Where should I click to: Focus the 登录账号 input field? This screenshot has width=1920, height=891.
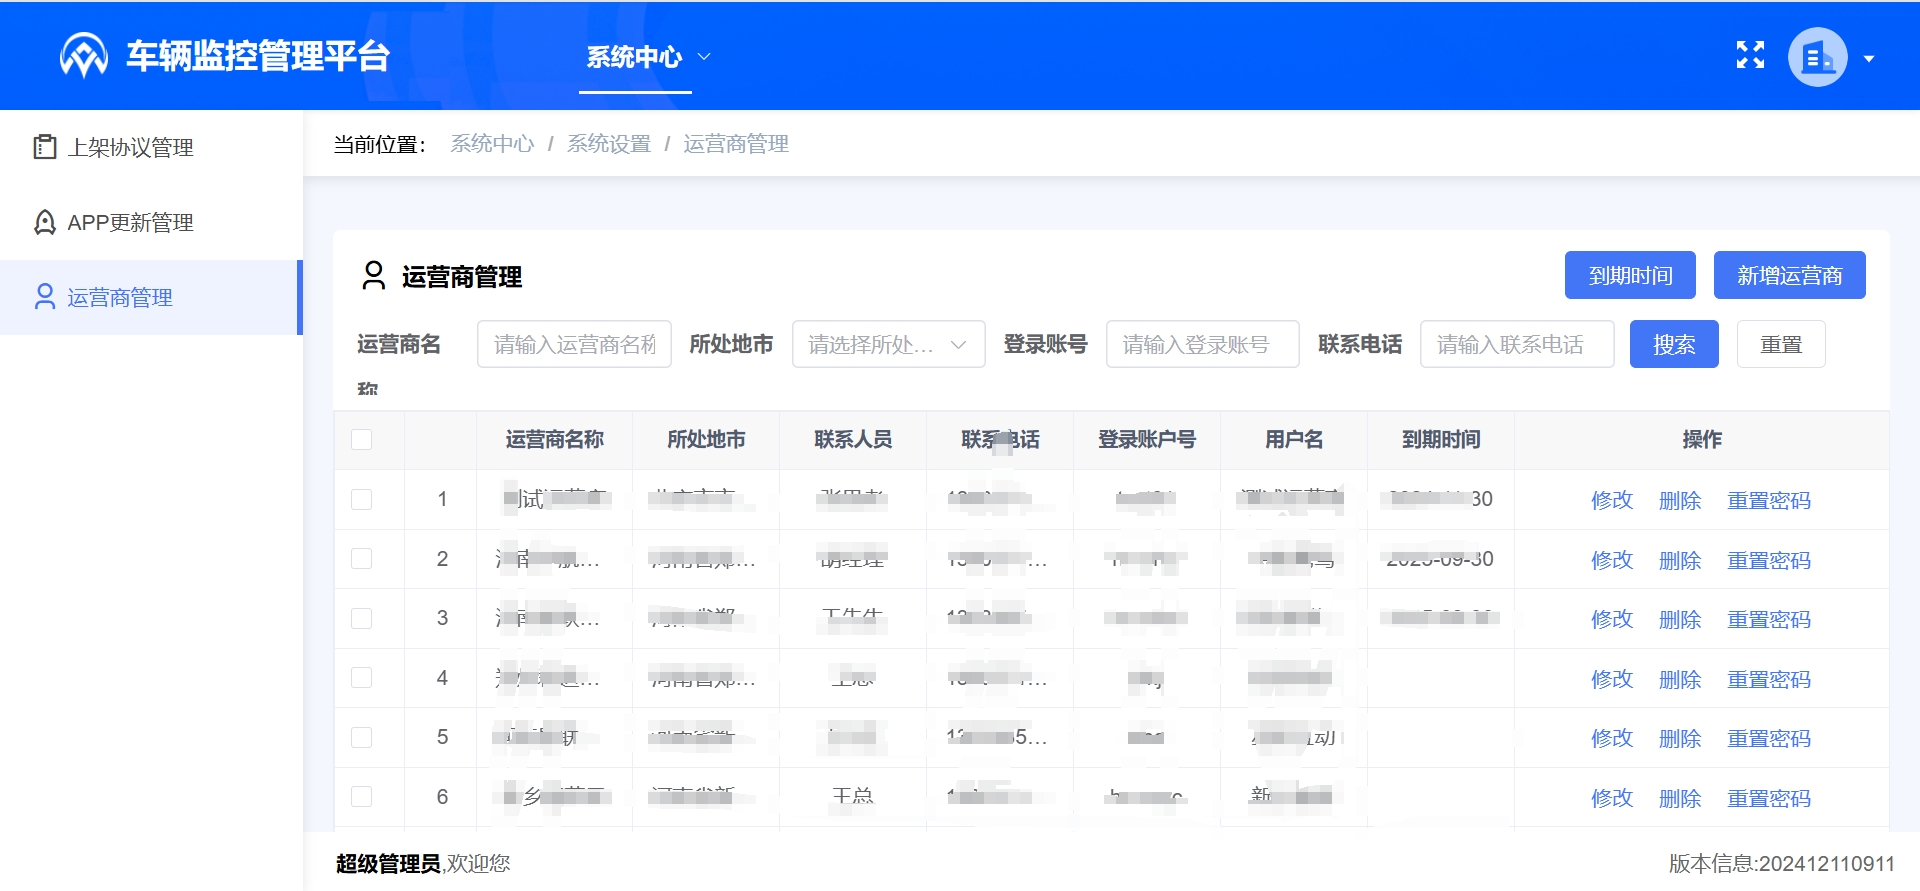point(1203,344)
